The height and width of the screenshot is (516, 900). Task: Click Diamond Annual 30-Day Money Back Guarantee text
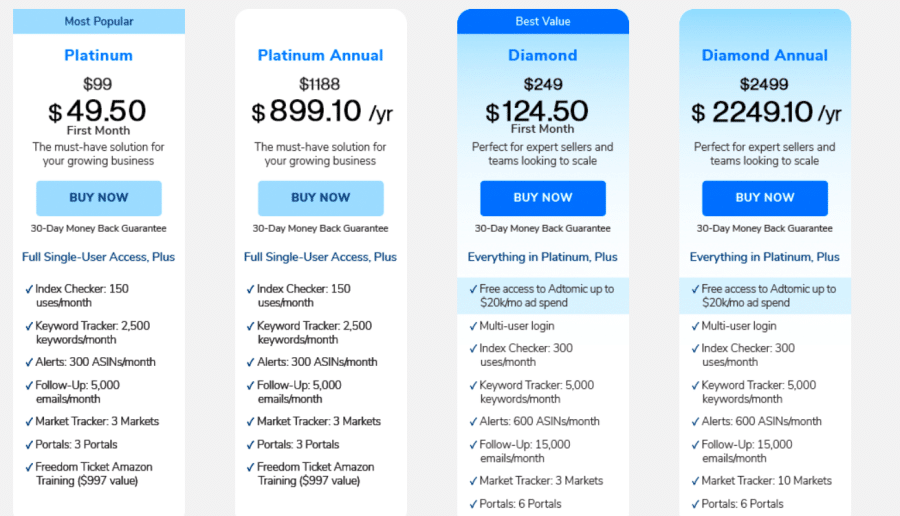click(x=765, y=228)
